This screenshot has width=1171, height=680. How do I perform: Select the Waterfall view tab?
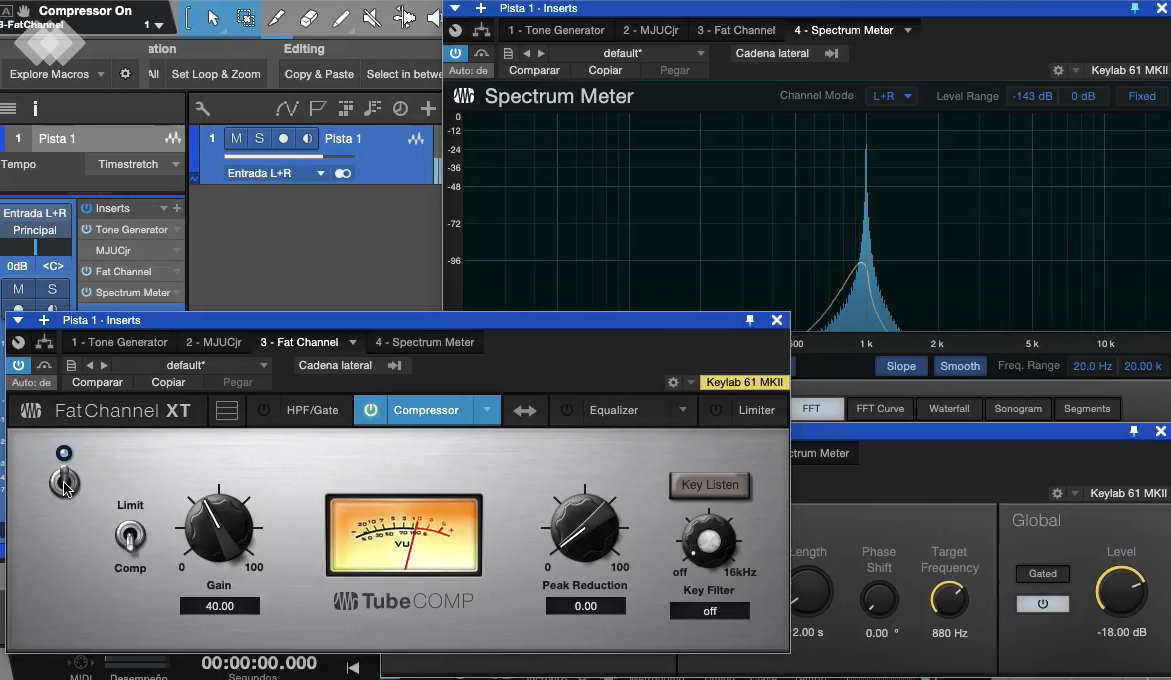click(949, 408)
